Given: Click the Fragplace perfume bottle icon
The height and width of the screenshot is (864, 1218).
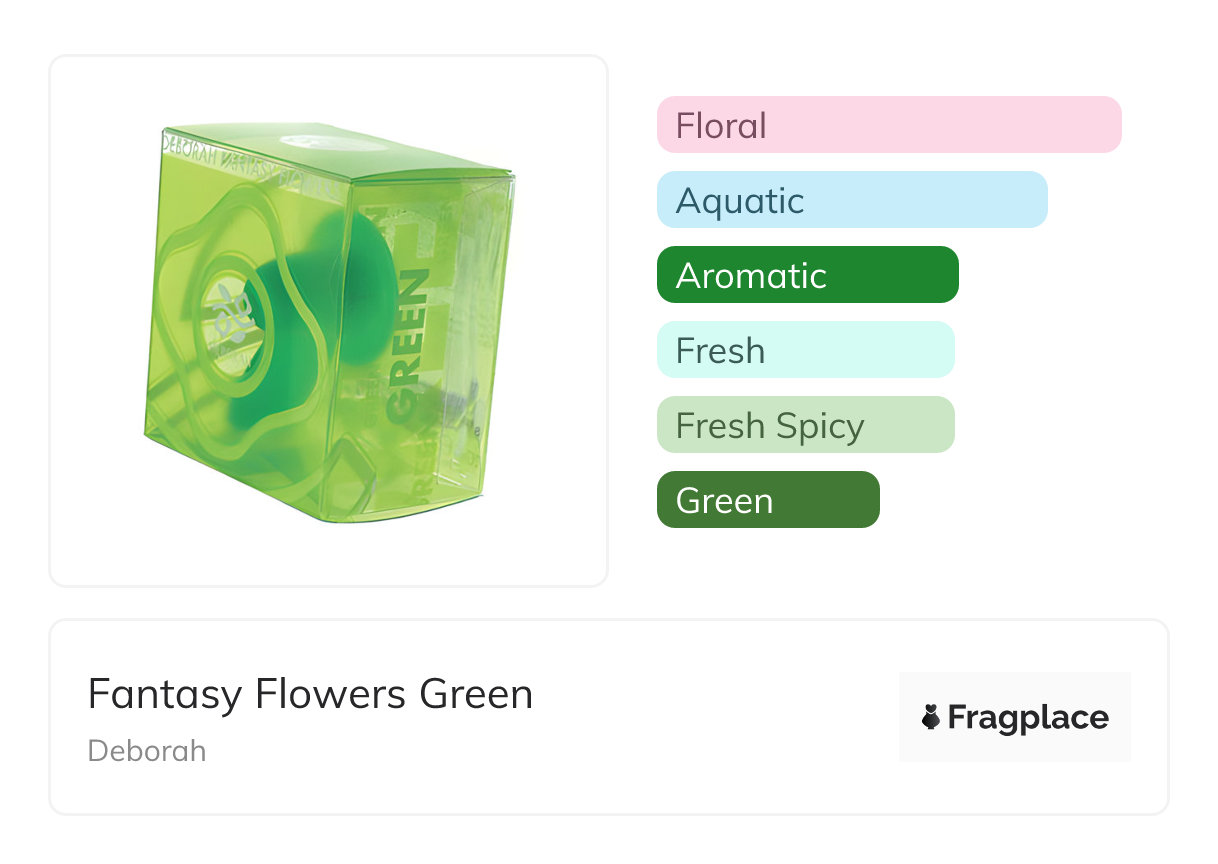Looking at the screenshot, I should pos(931,717).
